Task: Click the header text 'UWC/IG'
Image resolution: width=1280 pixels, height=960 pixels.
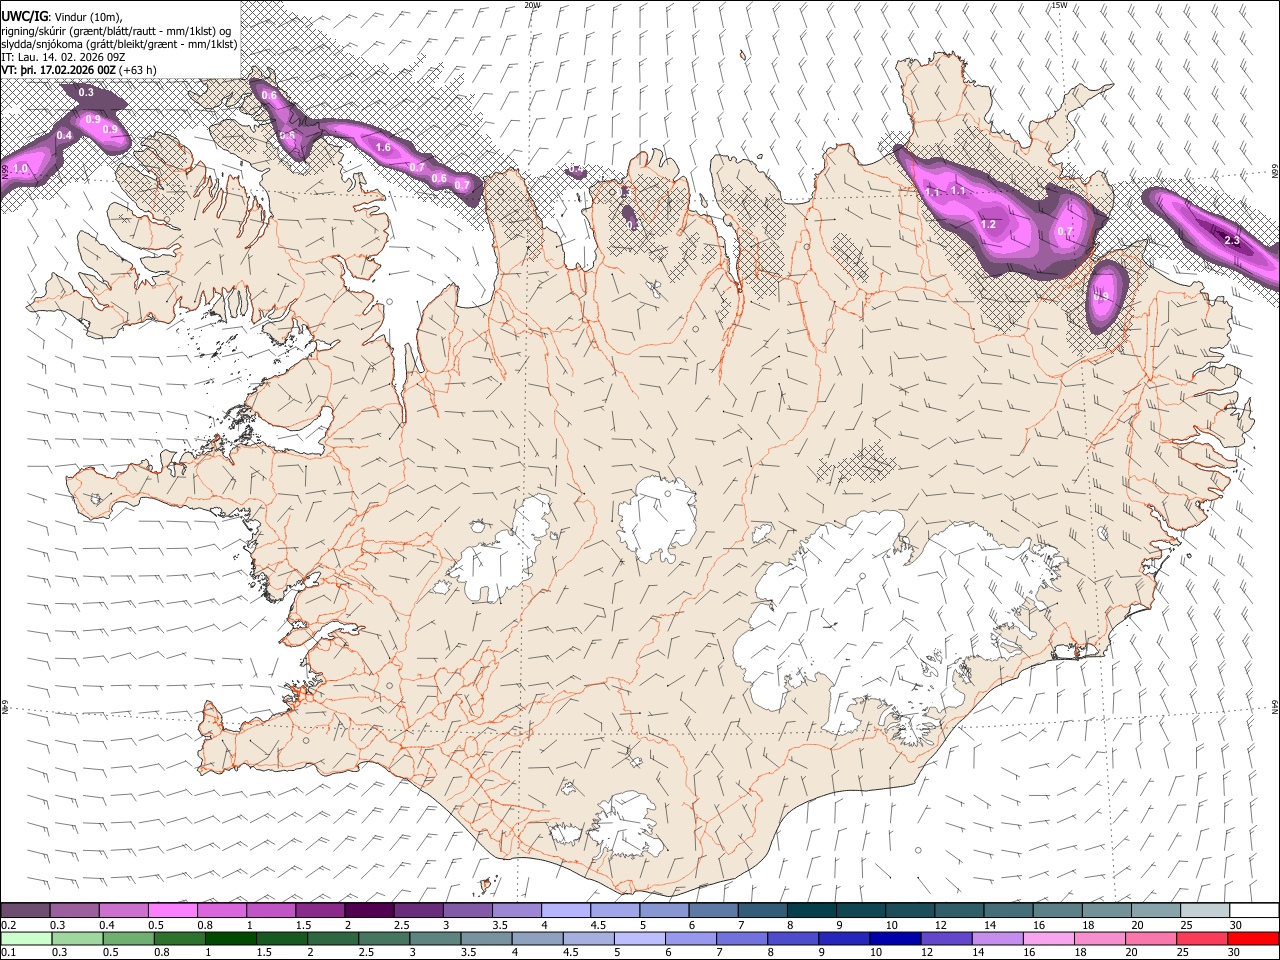Action: (x=24, y=15)
